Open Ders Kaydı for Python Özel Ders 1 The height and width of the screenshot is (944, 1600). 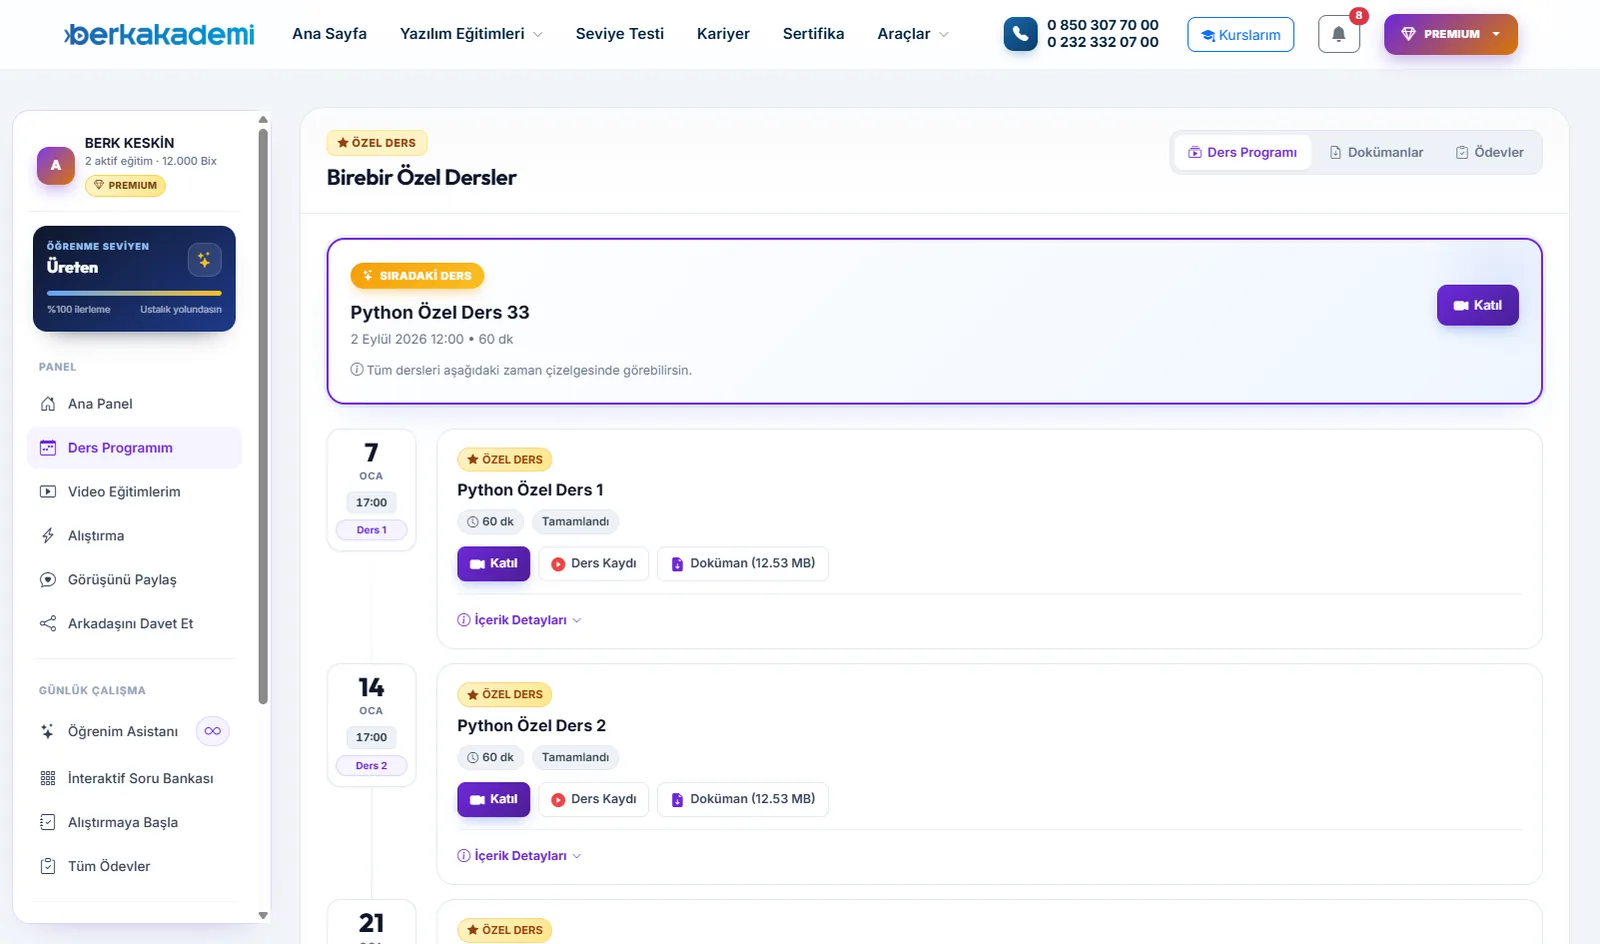(594, 564)
